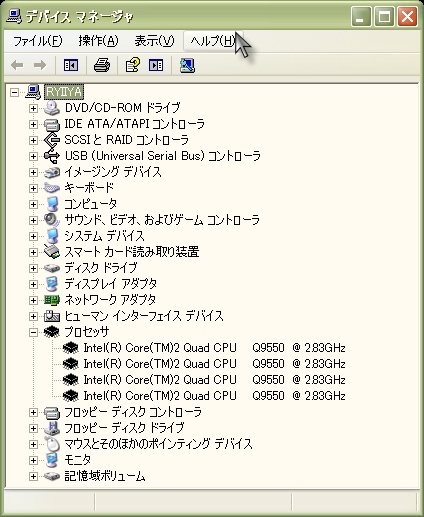Click the Device Manager title bar icon
Viewport: 424px width, 517px height.
click(14, 16)
